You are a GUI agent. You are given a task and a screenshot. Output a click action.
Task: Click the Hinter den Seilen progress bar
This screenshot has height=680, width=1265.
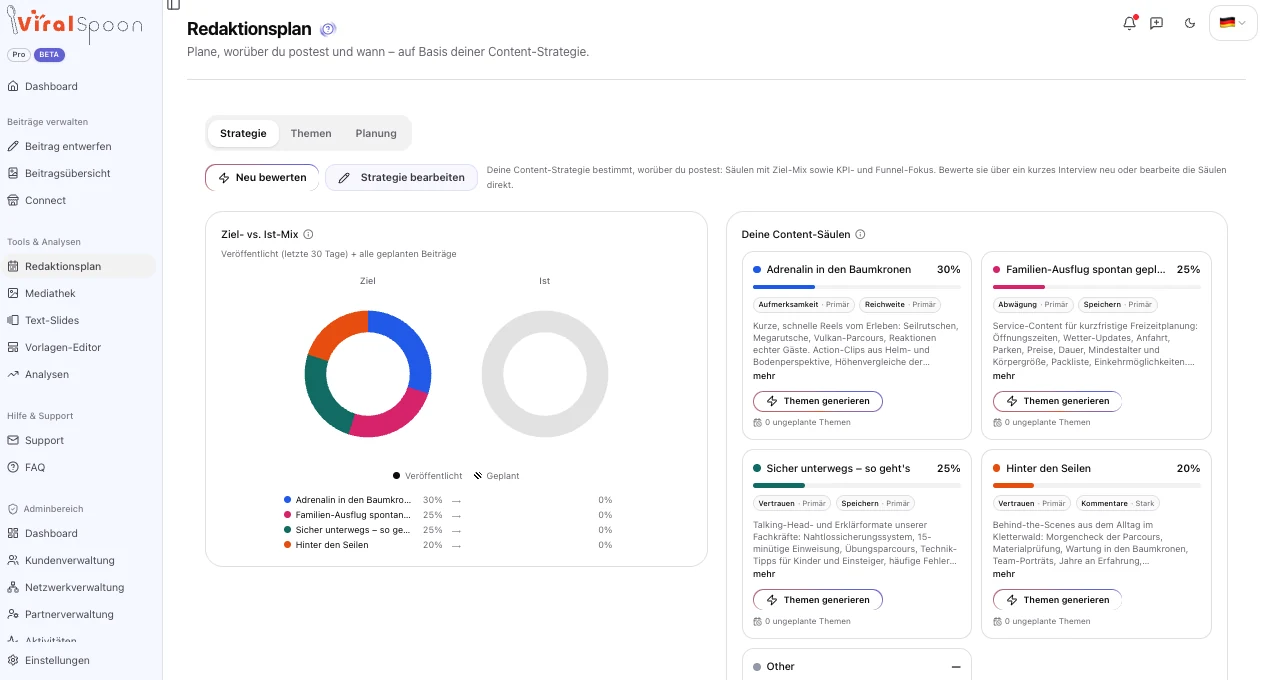coord(1097,486)
